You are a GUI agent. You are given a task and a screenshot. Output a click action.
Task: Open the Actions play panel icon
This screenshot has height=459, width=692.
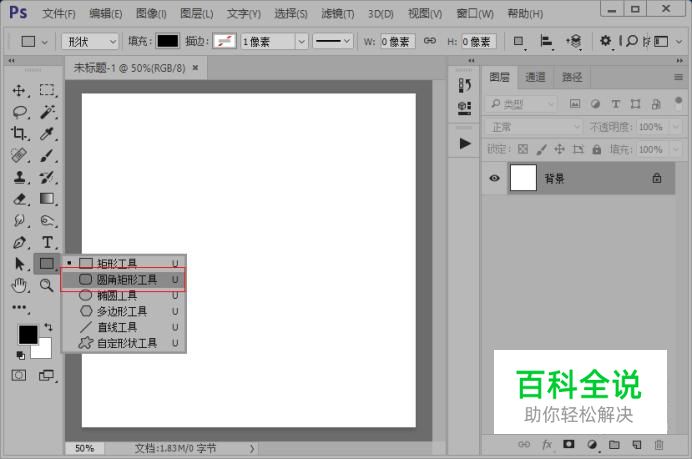464,144
